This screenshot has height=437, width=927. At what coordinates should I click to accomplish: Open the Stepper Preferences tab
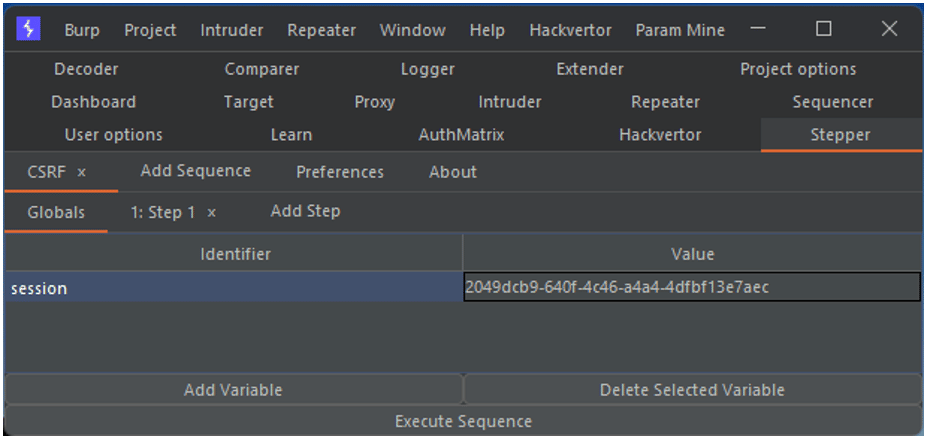point(340,172)
